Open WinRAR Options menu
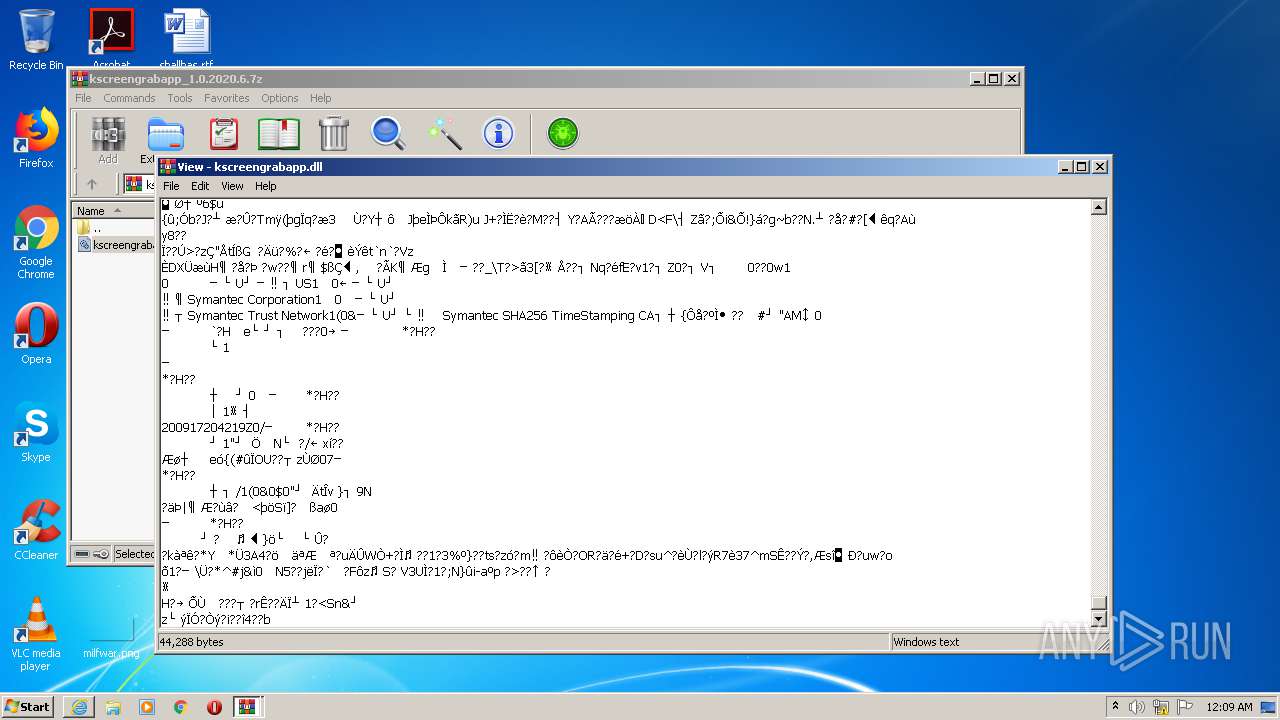Image resolution: width=1280 pixels, height=720 pixels. [x=280, y=98]
